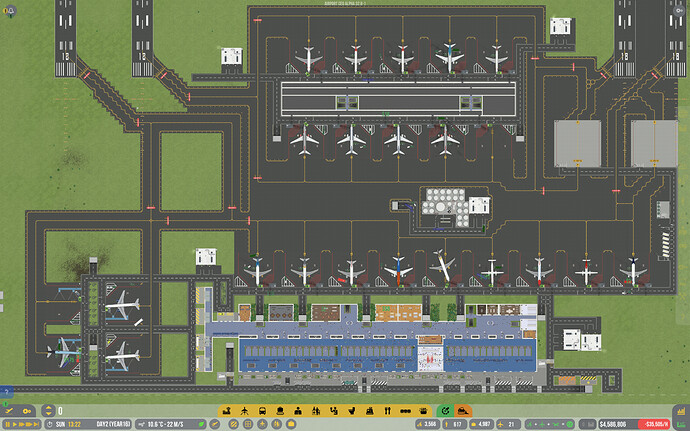Click the pause game speed button
This screenshot has height=431, width=690.
coord(9,425)
